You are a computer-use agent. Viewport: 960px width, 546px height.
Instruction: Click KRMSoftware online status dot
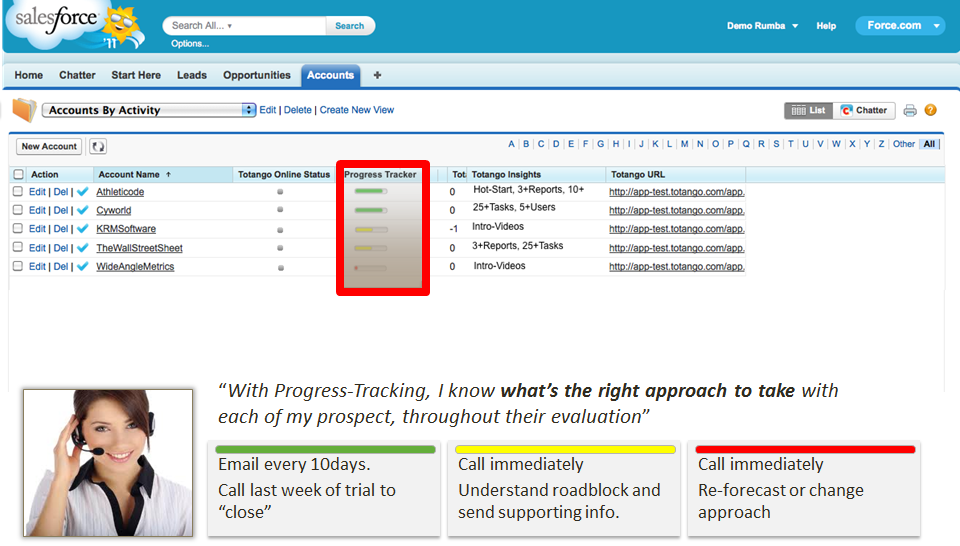coord(280,230)
